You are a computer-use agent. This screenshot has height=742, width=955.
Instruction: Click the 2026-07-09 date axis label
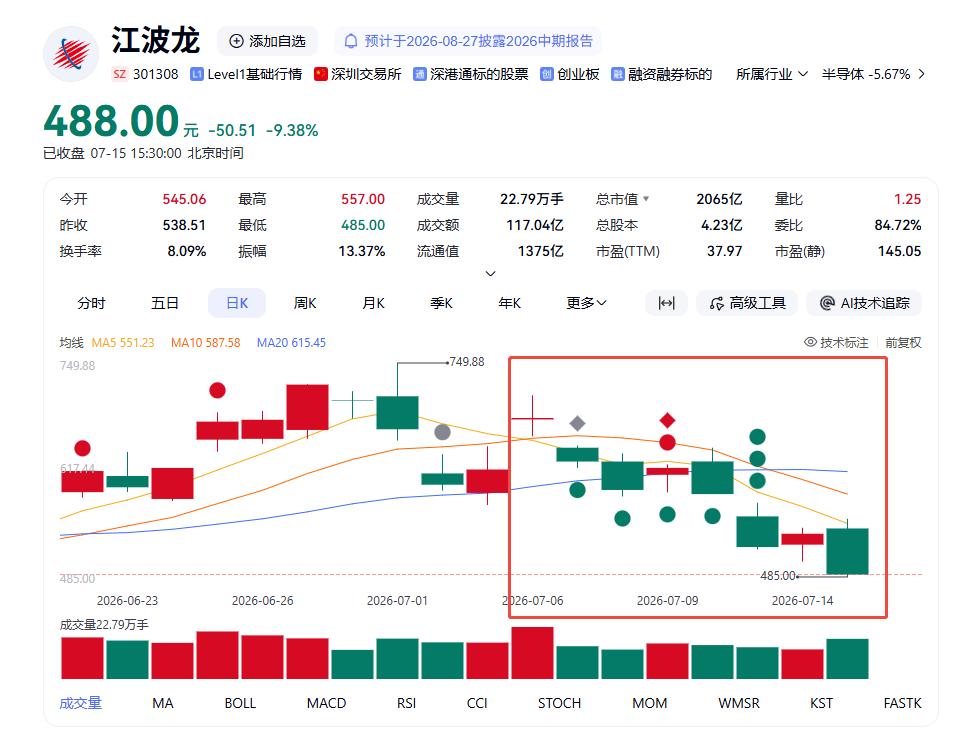click(668, 601)
